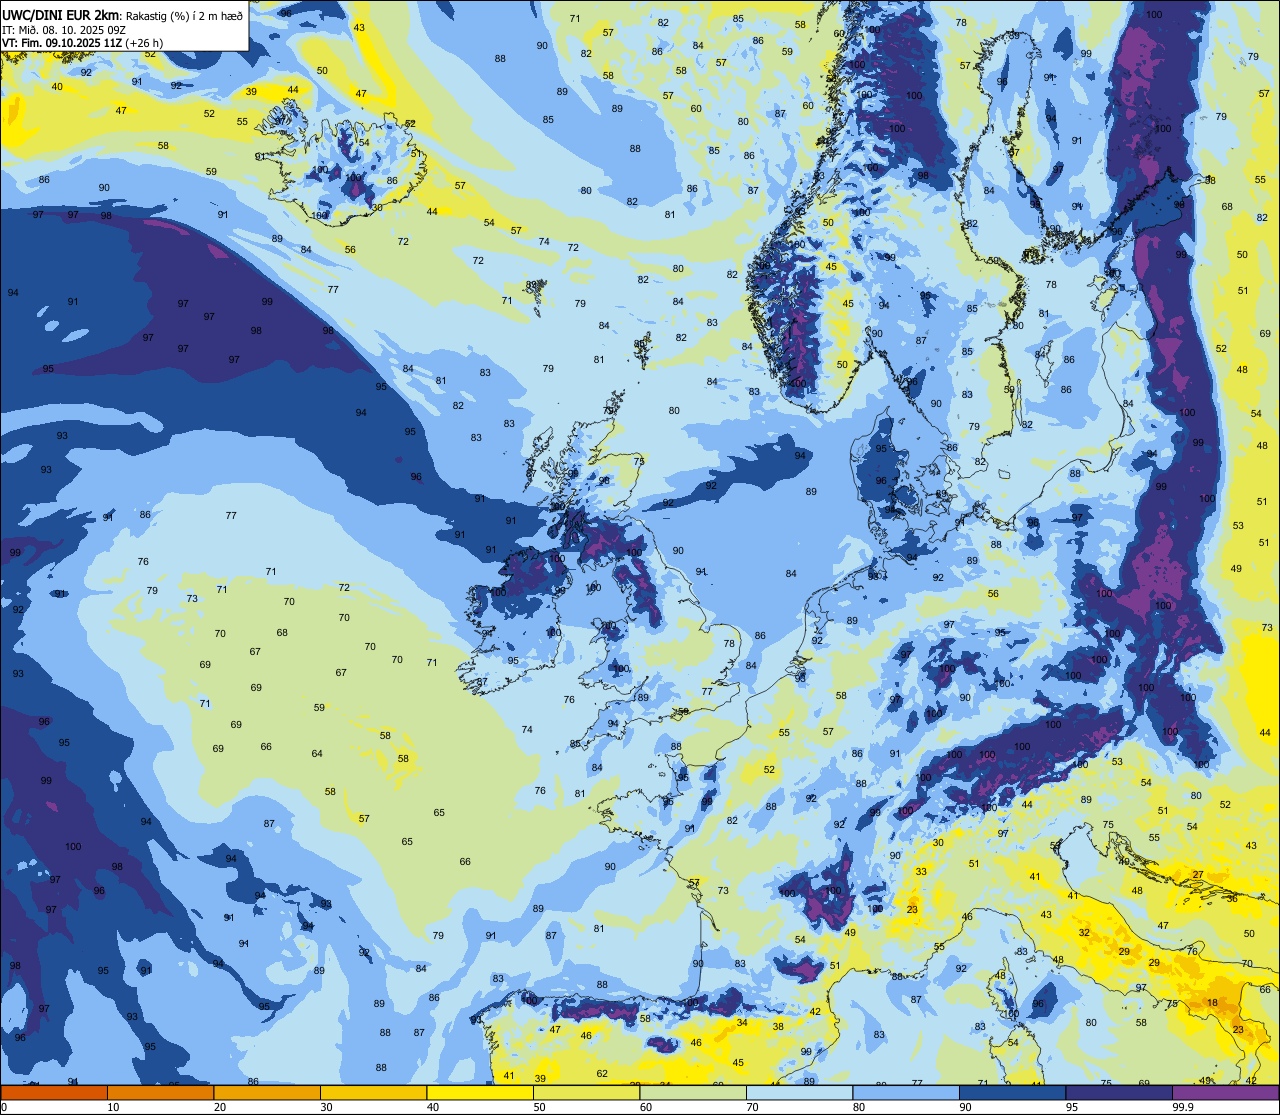The image size is (1280, 1115).
Task: Click the '99.9' legend tick label
Action: point(1184,1107)
